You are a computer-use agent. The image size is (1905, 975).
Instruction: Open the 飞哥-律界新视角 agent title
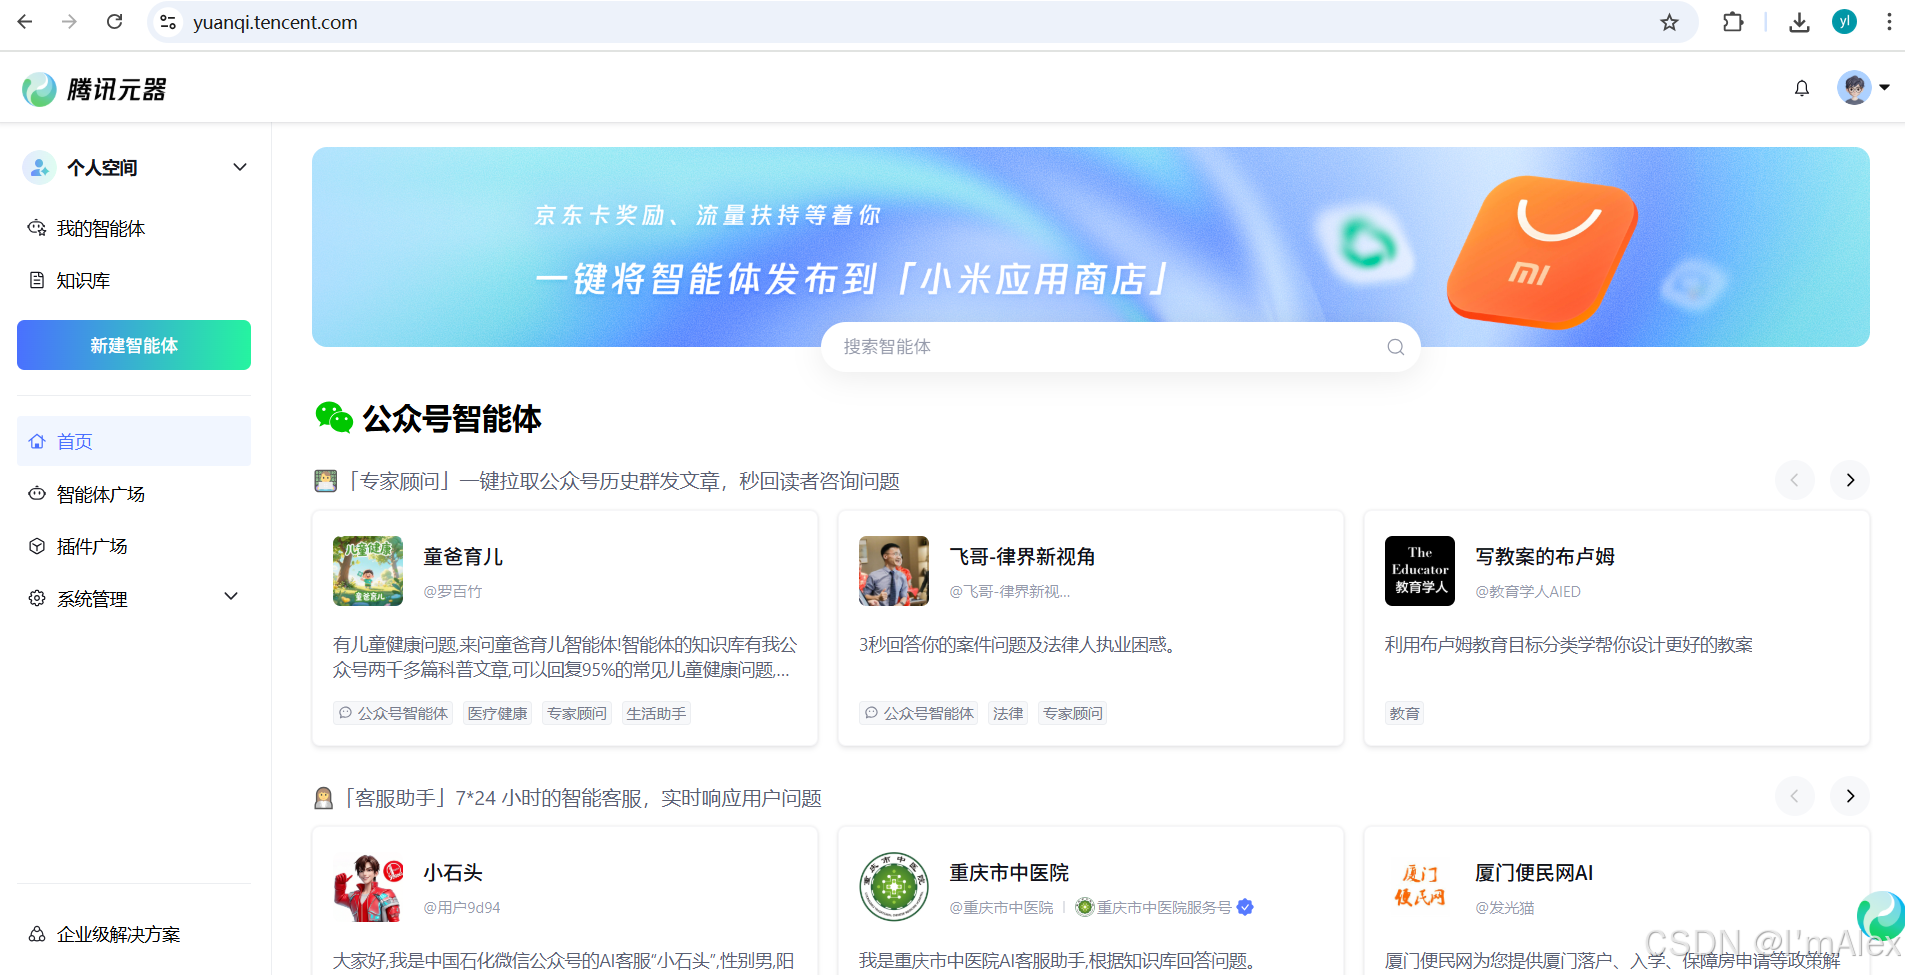[x=1022, y=556]
